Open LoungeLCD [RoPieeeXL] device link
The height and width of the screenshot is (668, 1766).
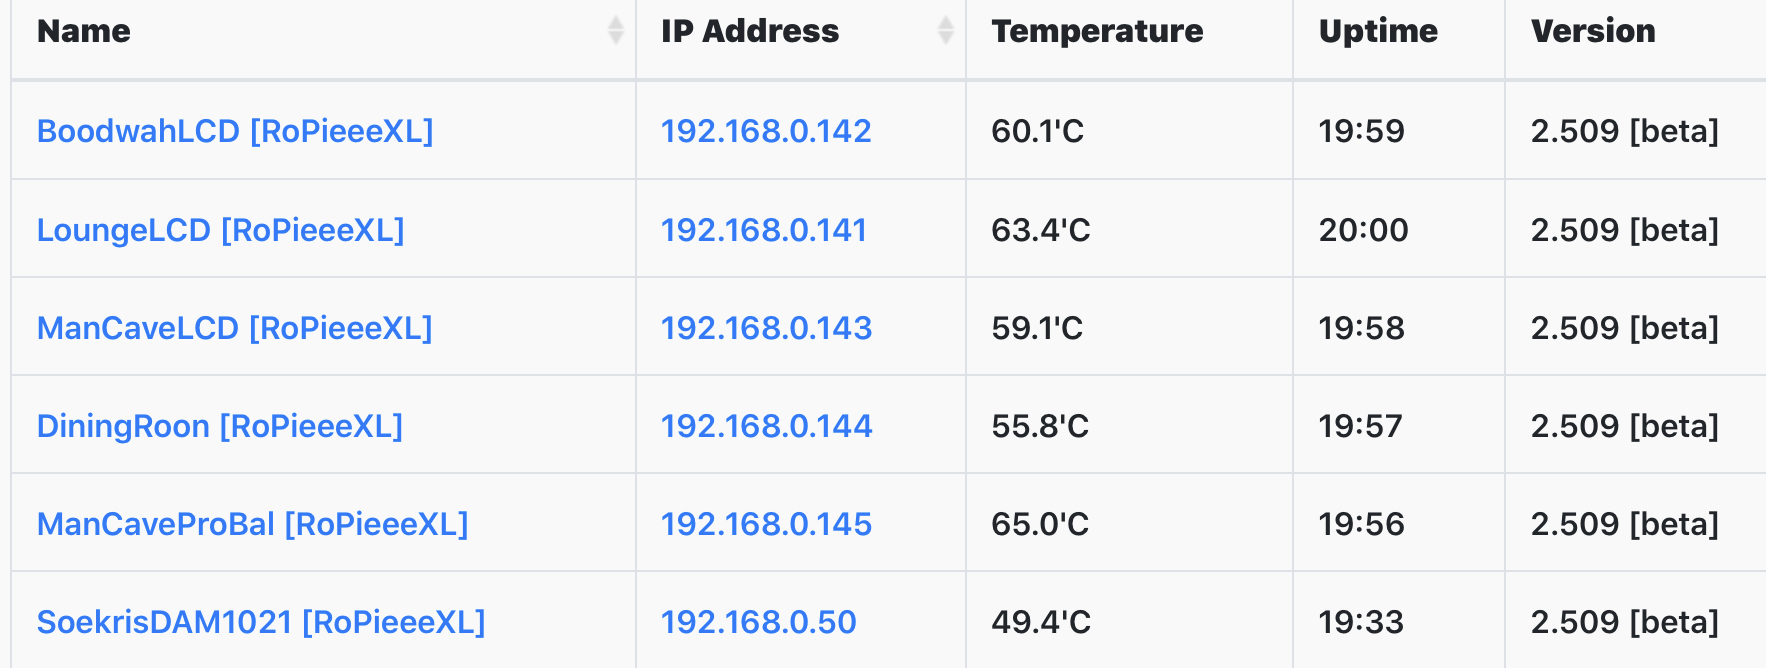point(221,230)
